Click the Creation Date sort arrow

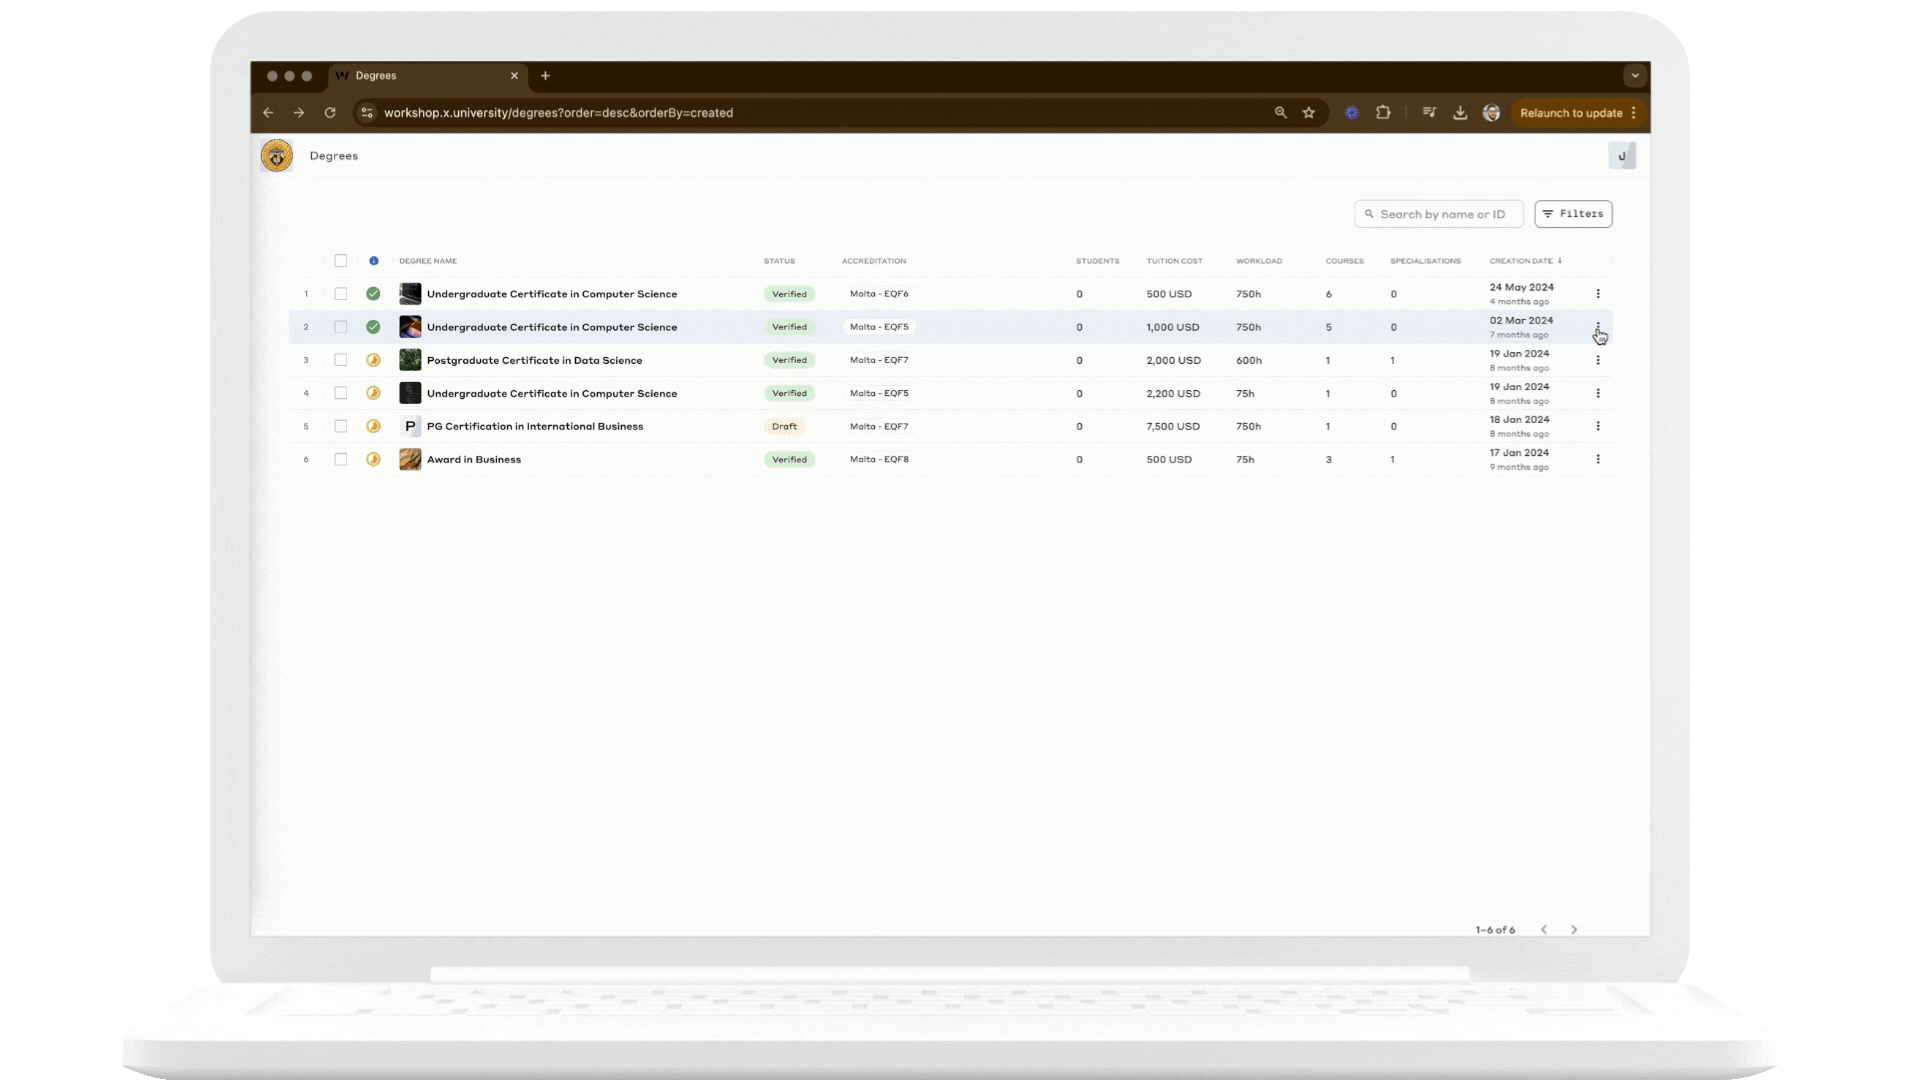(1560, 260)
